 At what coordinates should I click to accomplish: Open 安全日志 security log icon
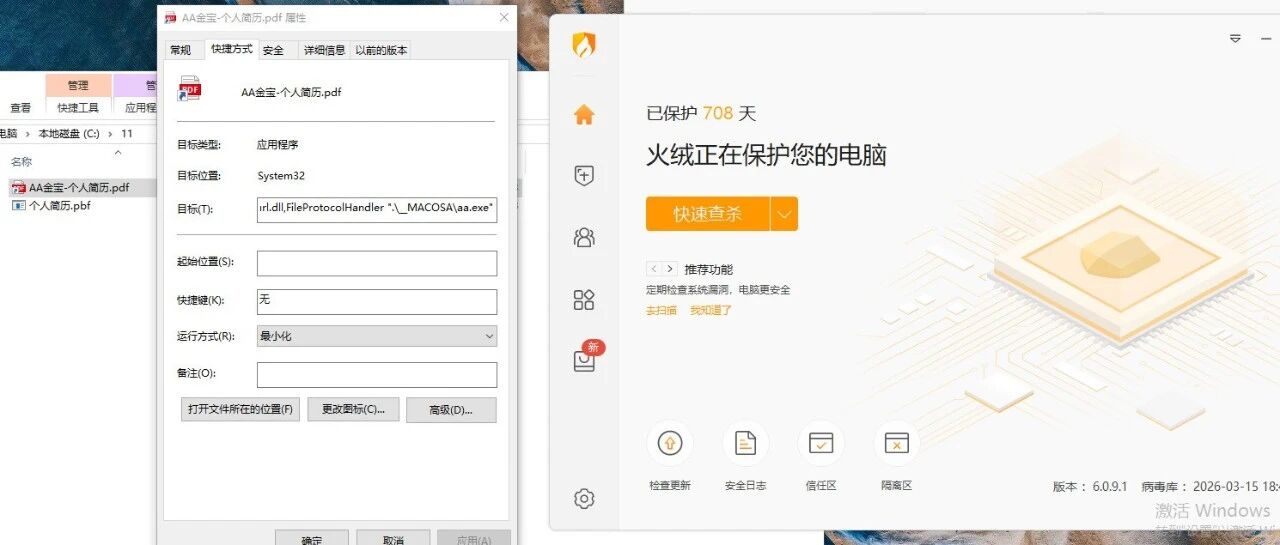pos(745,443)
